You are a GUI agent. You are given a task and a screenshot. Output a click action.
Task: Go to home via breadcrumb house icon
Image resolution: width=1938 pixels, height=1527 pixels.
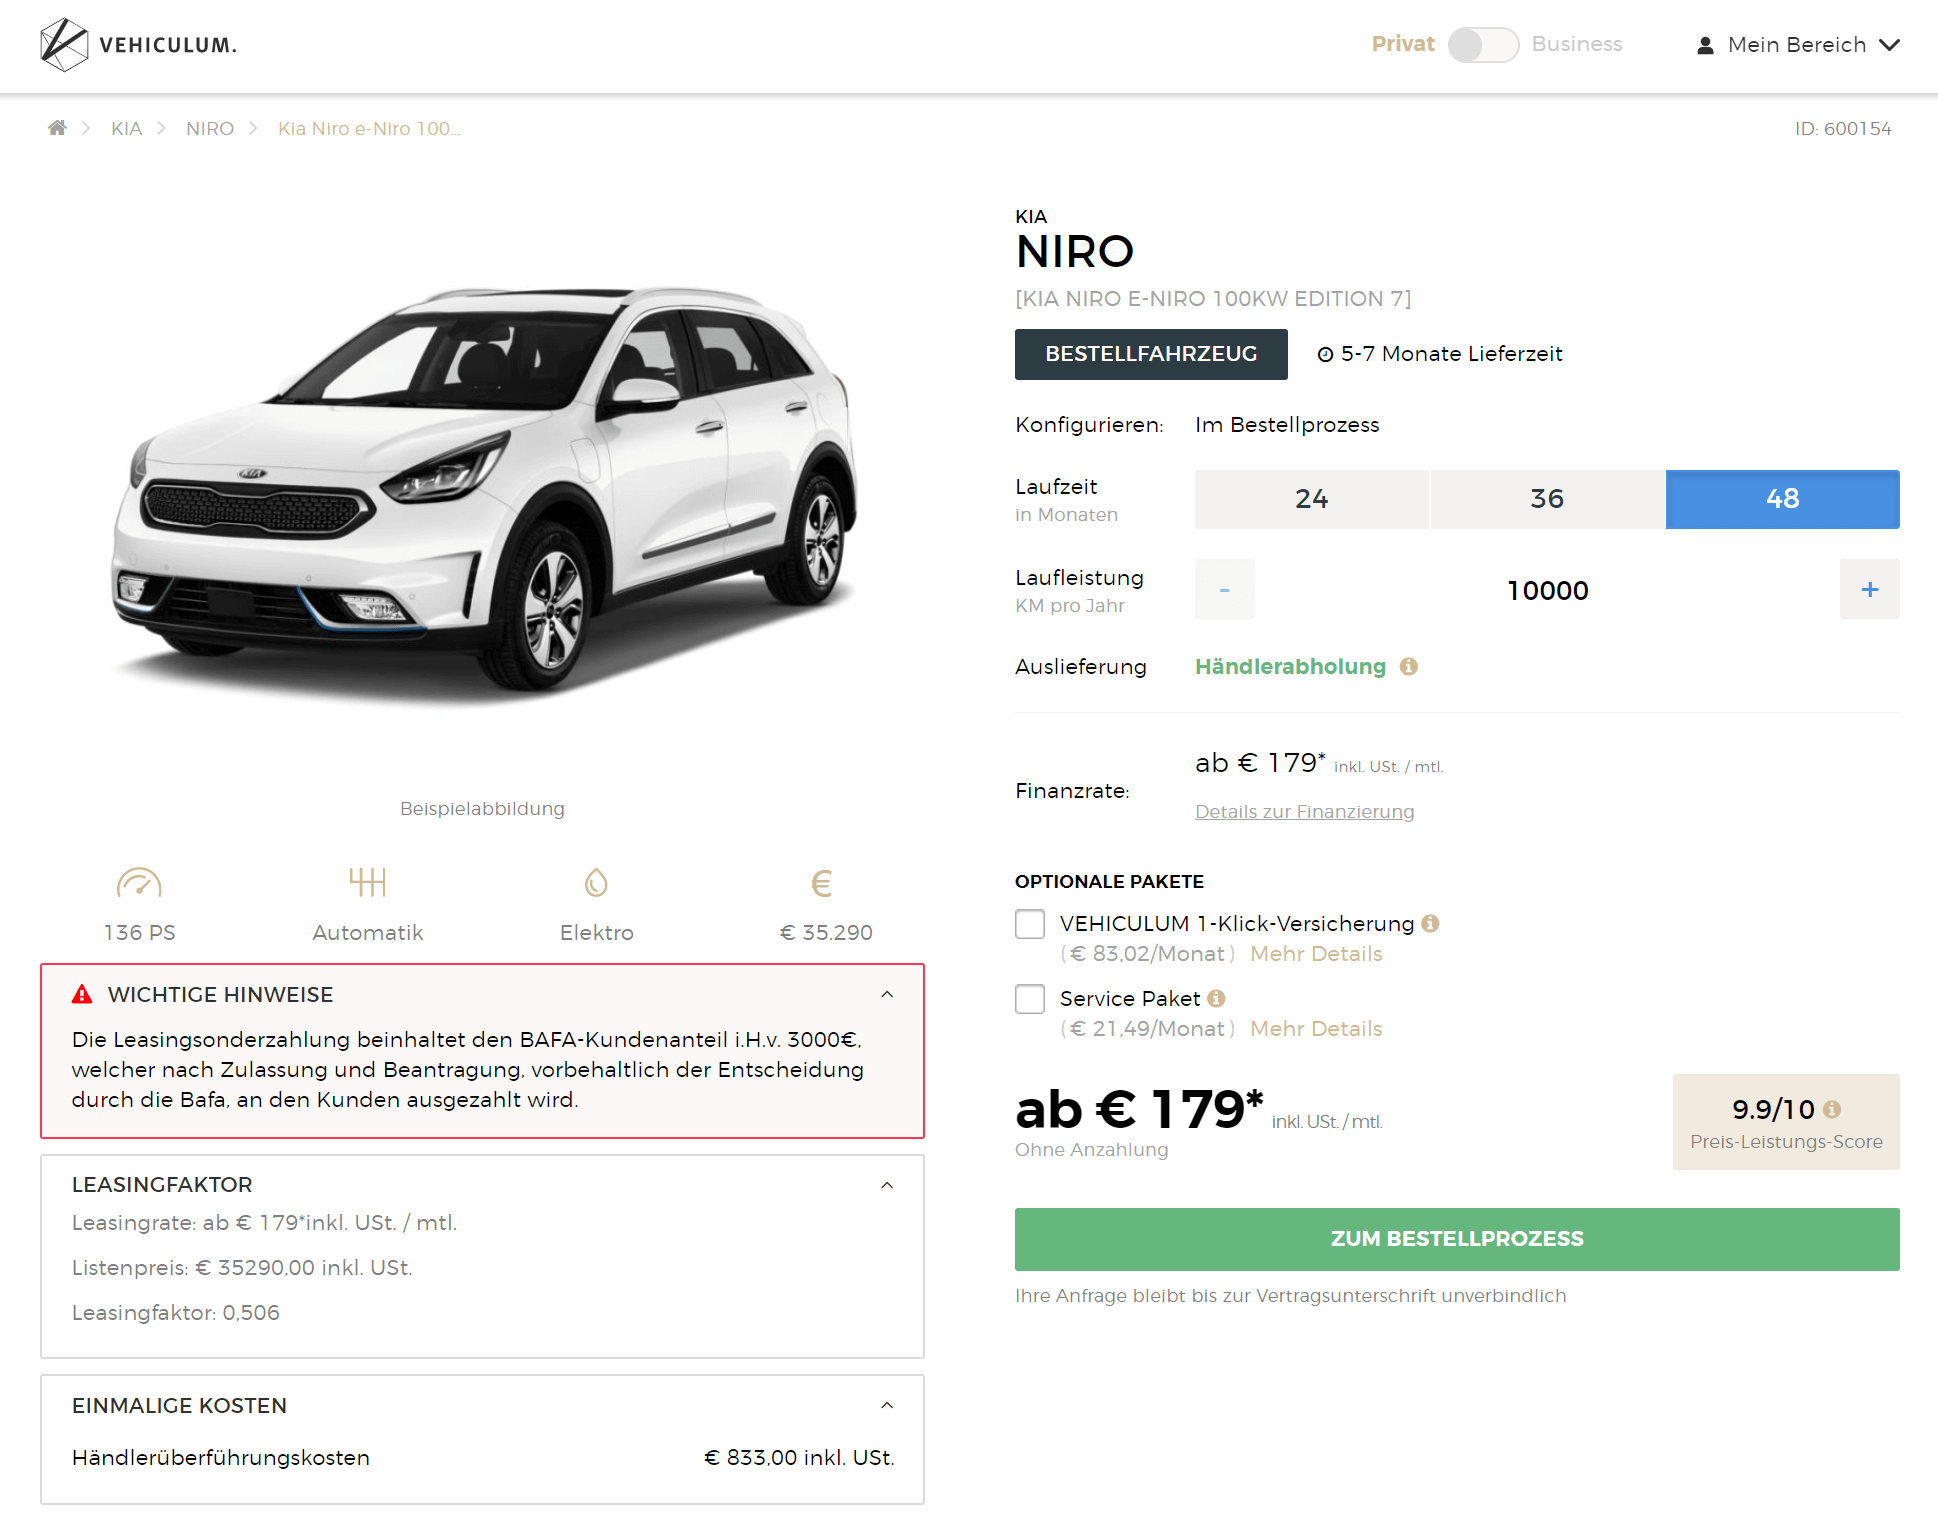pos(57,128)
